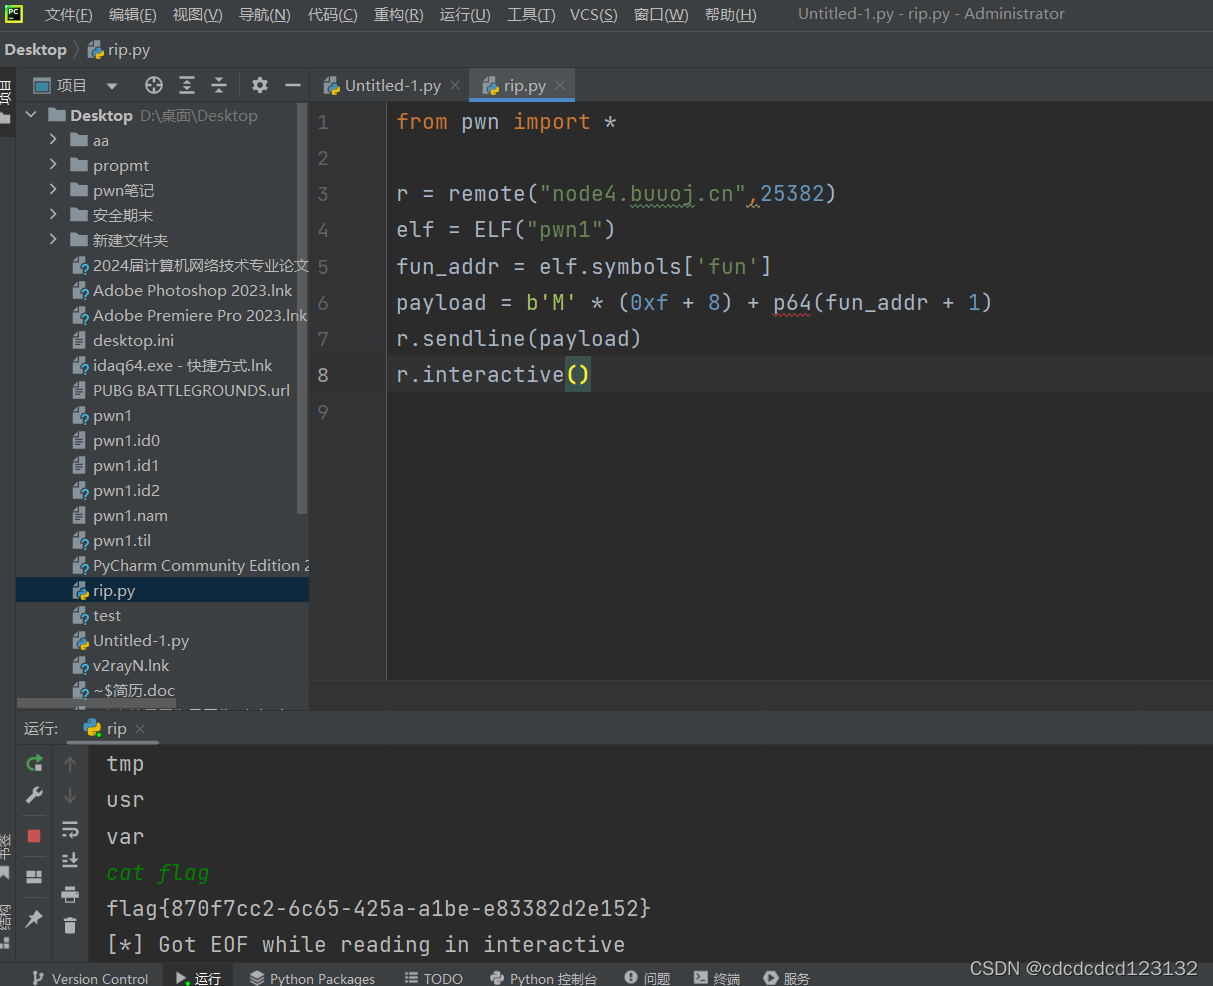Open the 服务 tool window

click(x=786, y=978)
